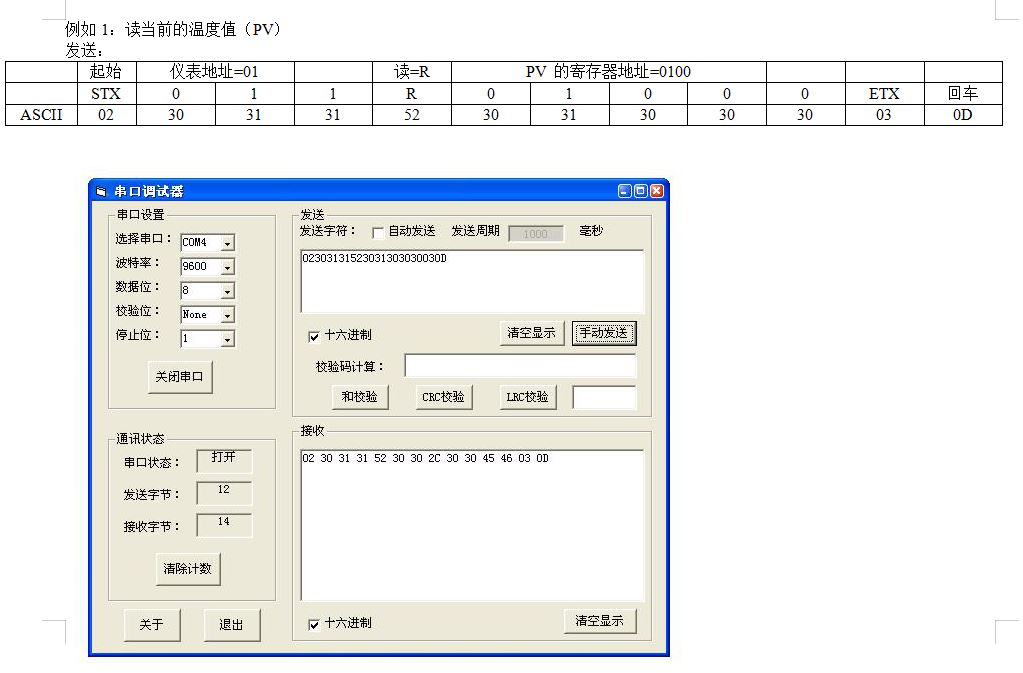Toggle 十六进制 checkbox in the receive panel
Image resolution: width=1023 pixels, height=673 pixels.
click(x=315, y=624)
